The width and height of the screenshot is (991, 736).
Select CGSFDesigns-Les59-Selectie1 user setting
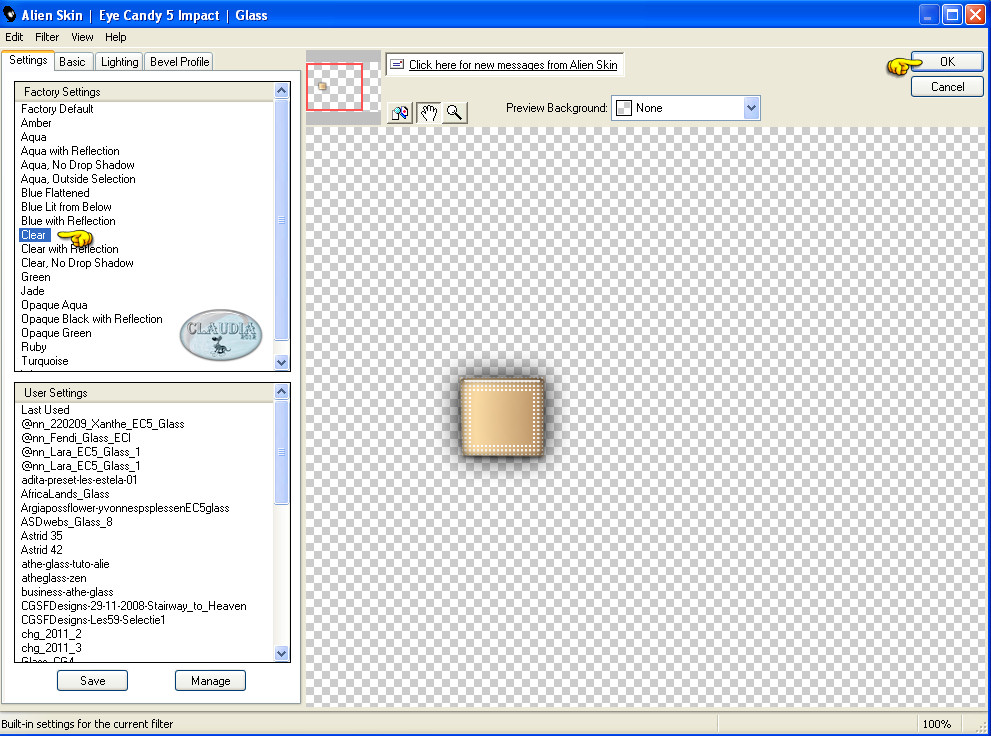point(93,620)
